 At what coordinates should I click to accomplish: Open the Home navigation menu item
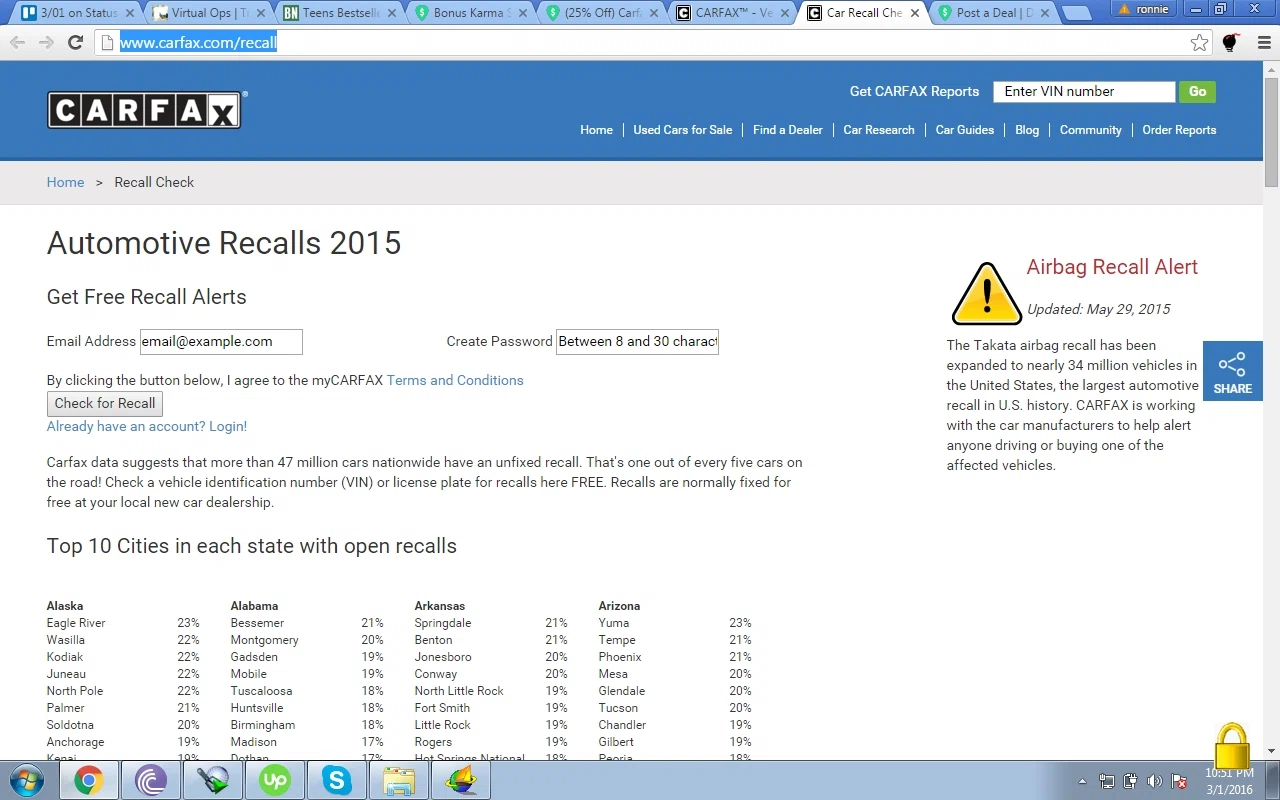[x=596, y=130]
